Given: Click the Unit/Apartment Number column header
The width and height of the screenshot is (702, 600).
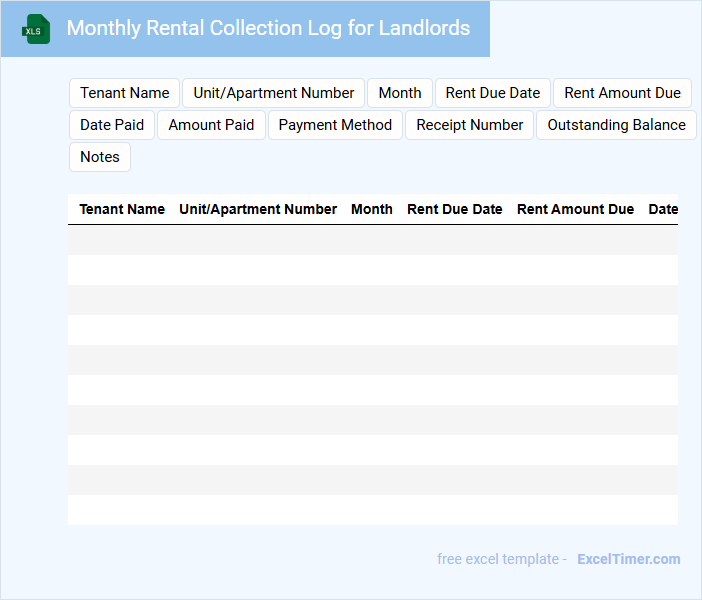Looking at the screenshot, I should point(258,209).
